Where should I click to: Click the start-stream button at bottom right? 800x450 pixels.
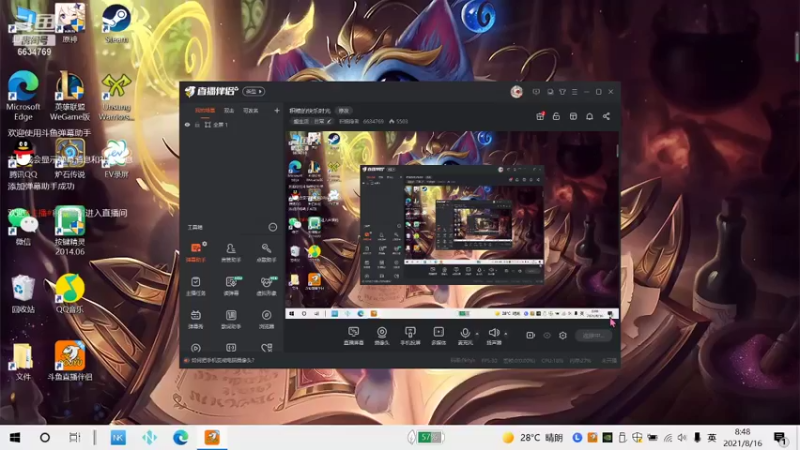593,336
